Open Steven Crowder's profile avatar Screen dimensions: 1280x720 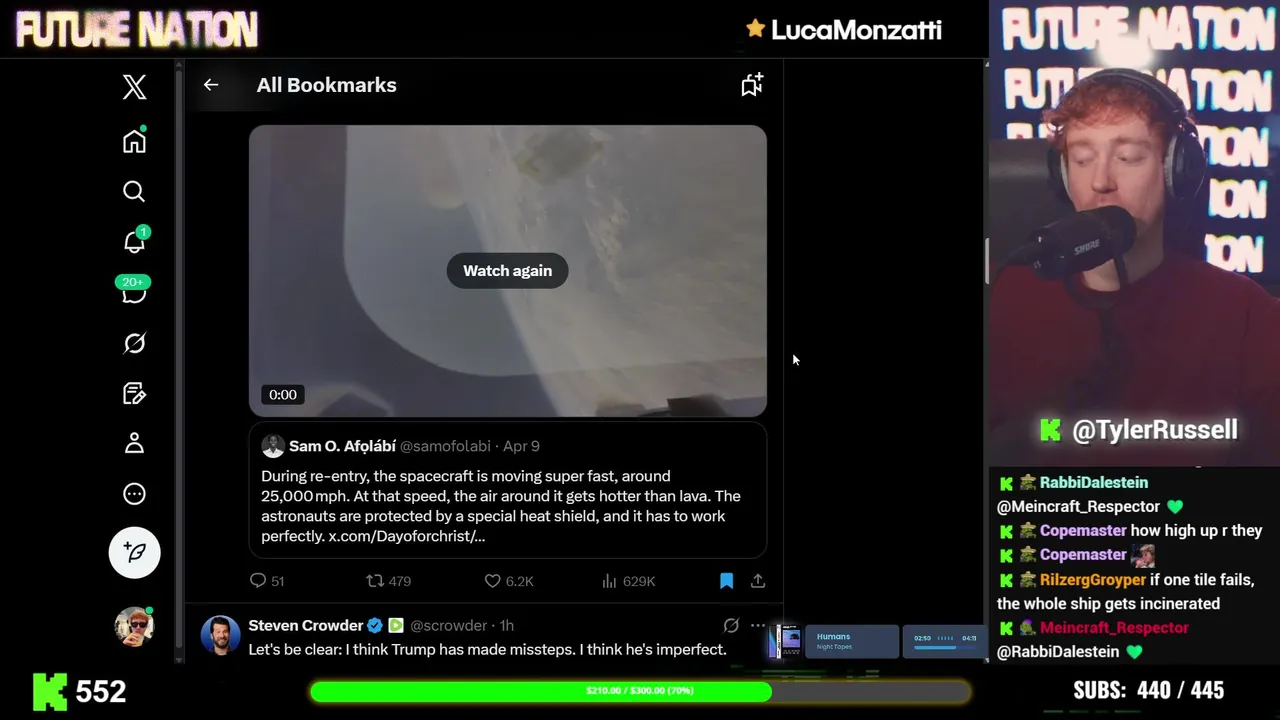pos(220,635)
